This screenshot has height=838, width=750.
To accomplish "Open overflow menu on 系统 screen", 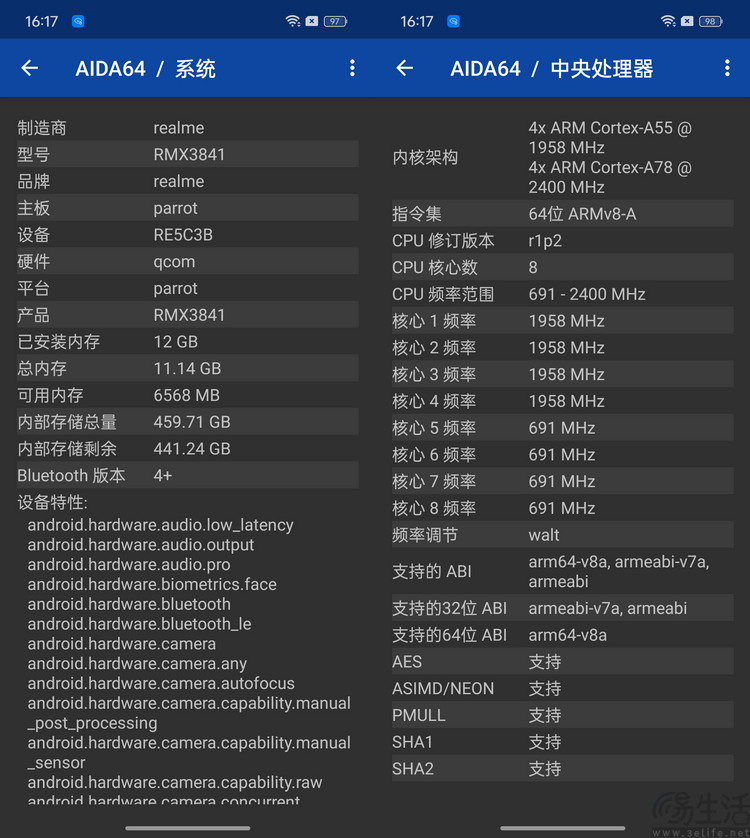I will coord(352,68).
